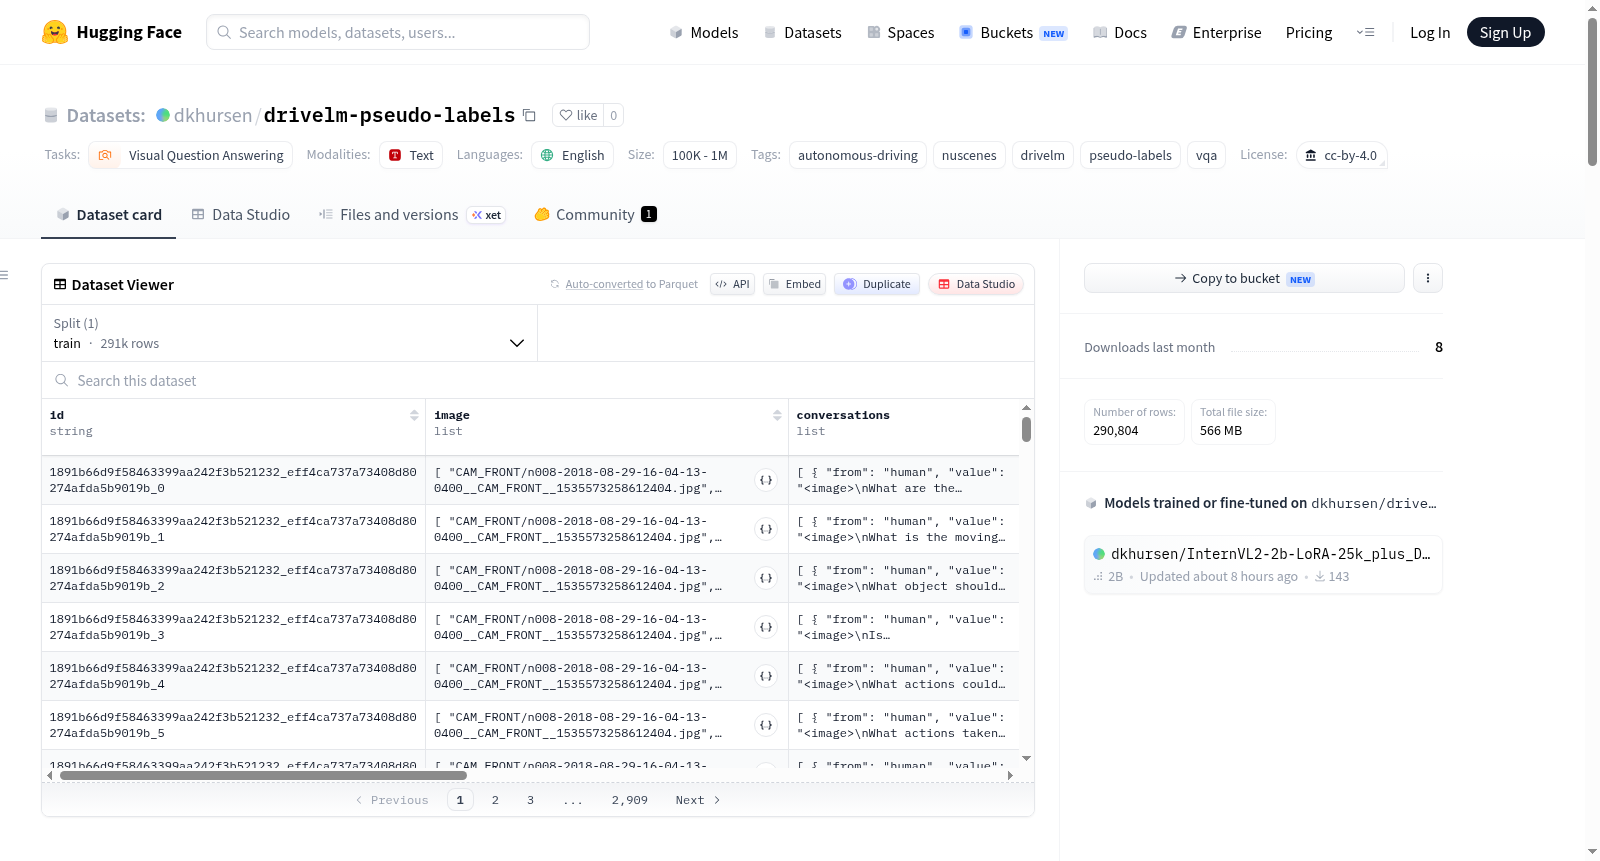This screenshot has height=861, width=1600.
Task: Click the English language tag
Action: (x=572, y=155)
